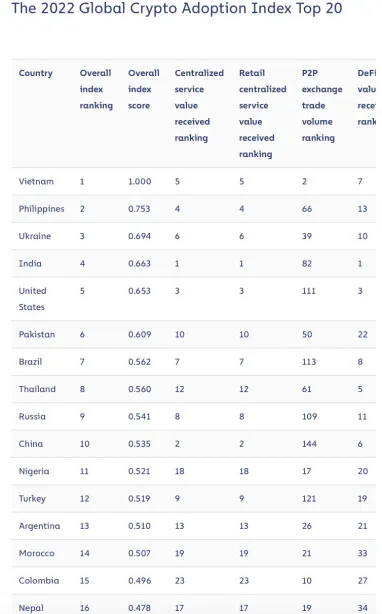Screen dimensions: 382x614
Task: Click the Overall index score header
Action: click(x=144, y=89)
